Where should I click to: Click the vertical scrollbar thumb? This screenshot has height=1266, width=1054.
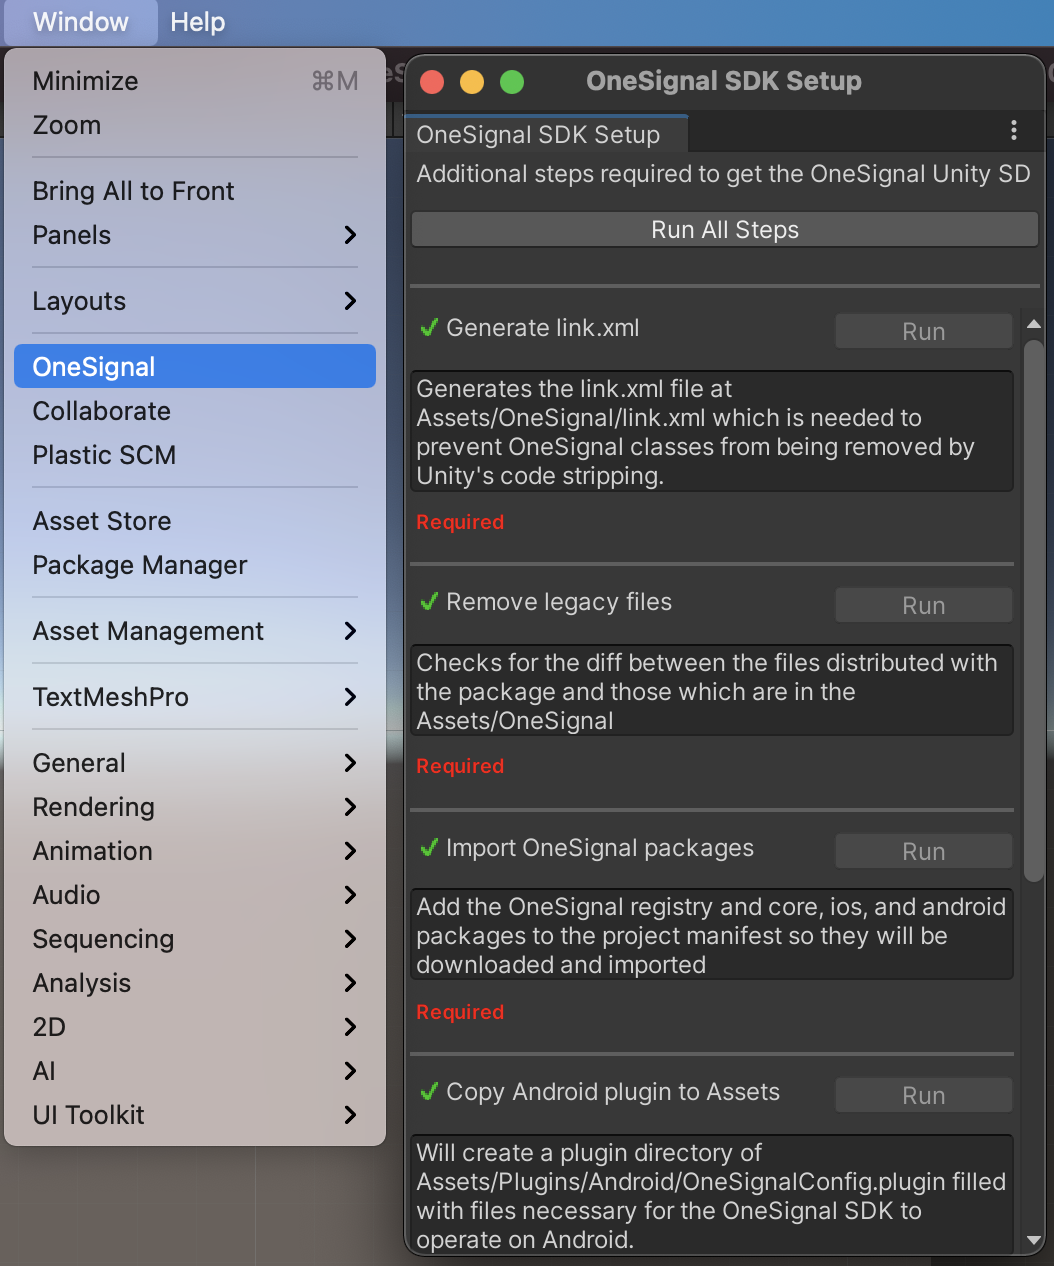tap(1034, 611)
